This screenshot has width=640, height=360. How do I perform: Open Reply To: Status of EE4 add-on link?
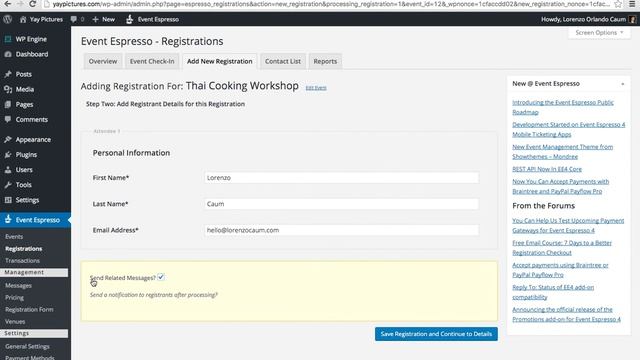(553, 292)
